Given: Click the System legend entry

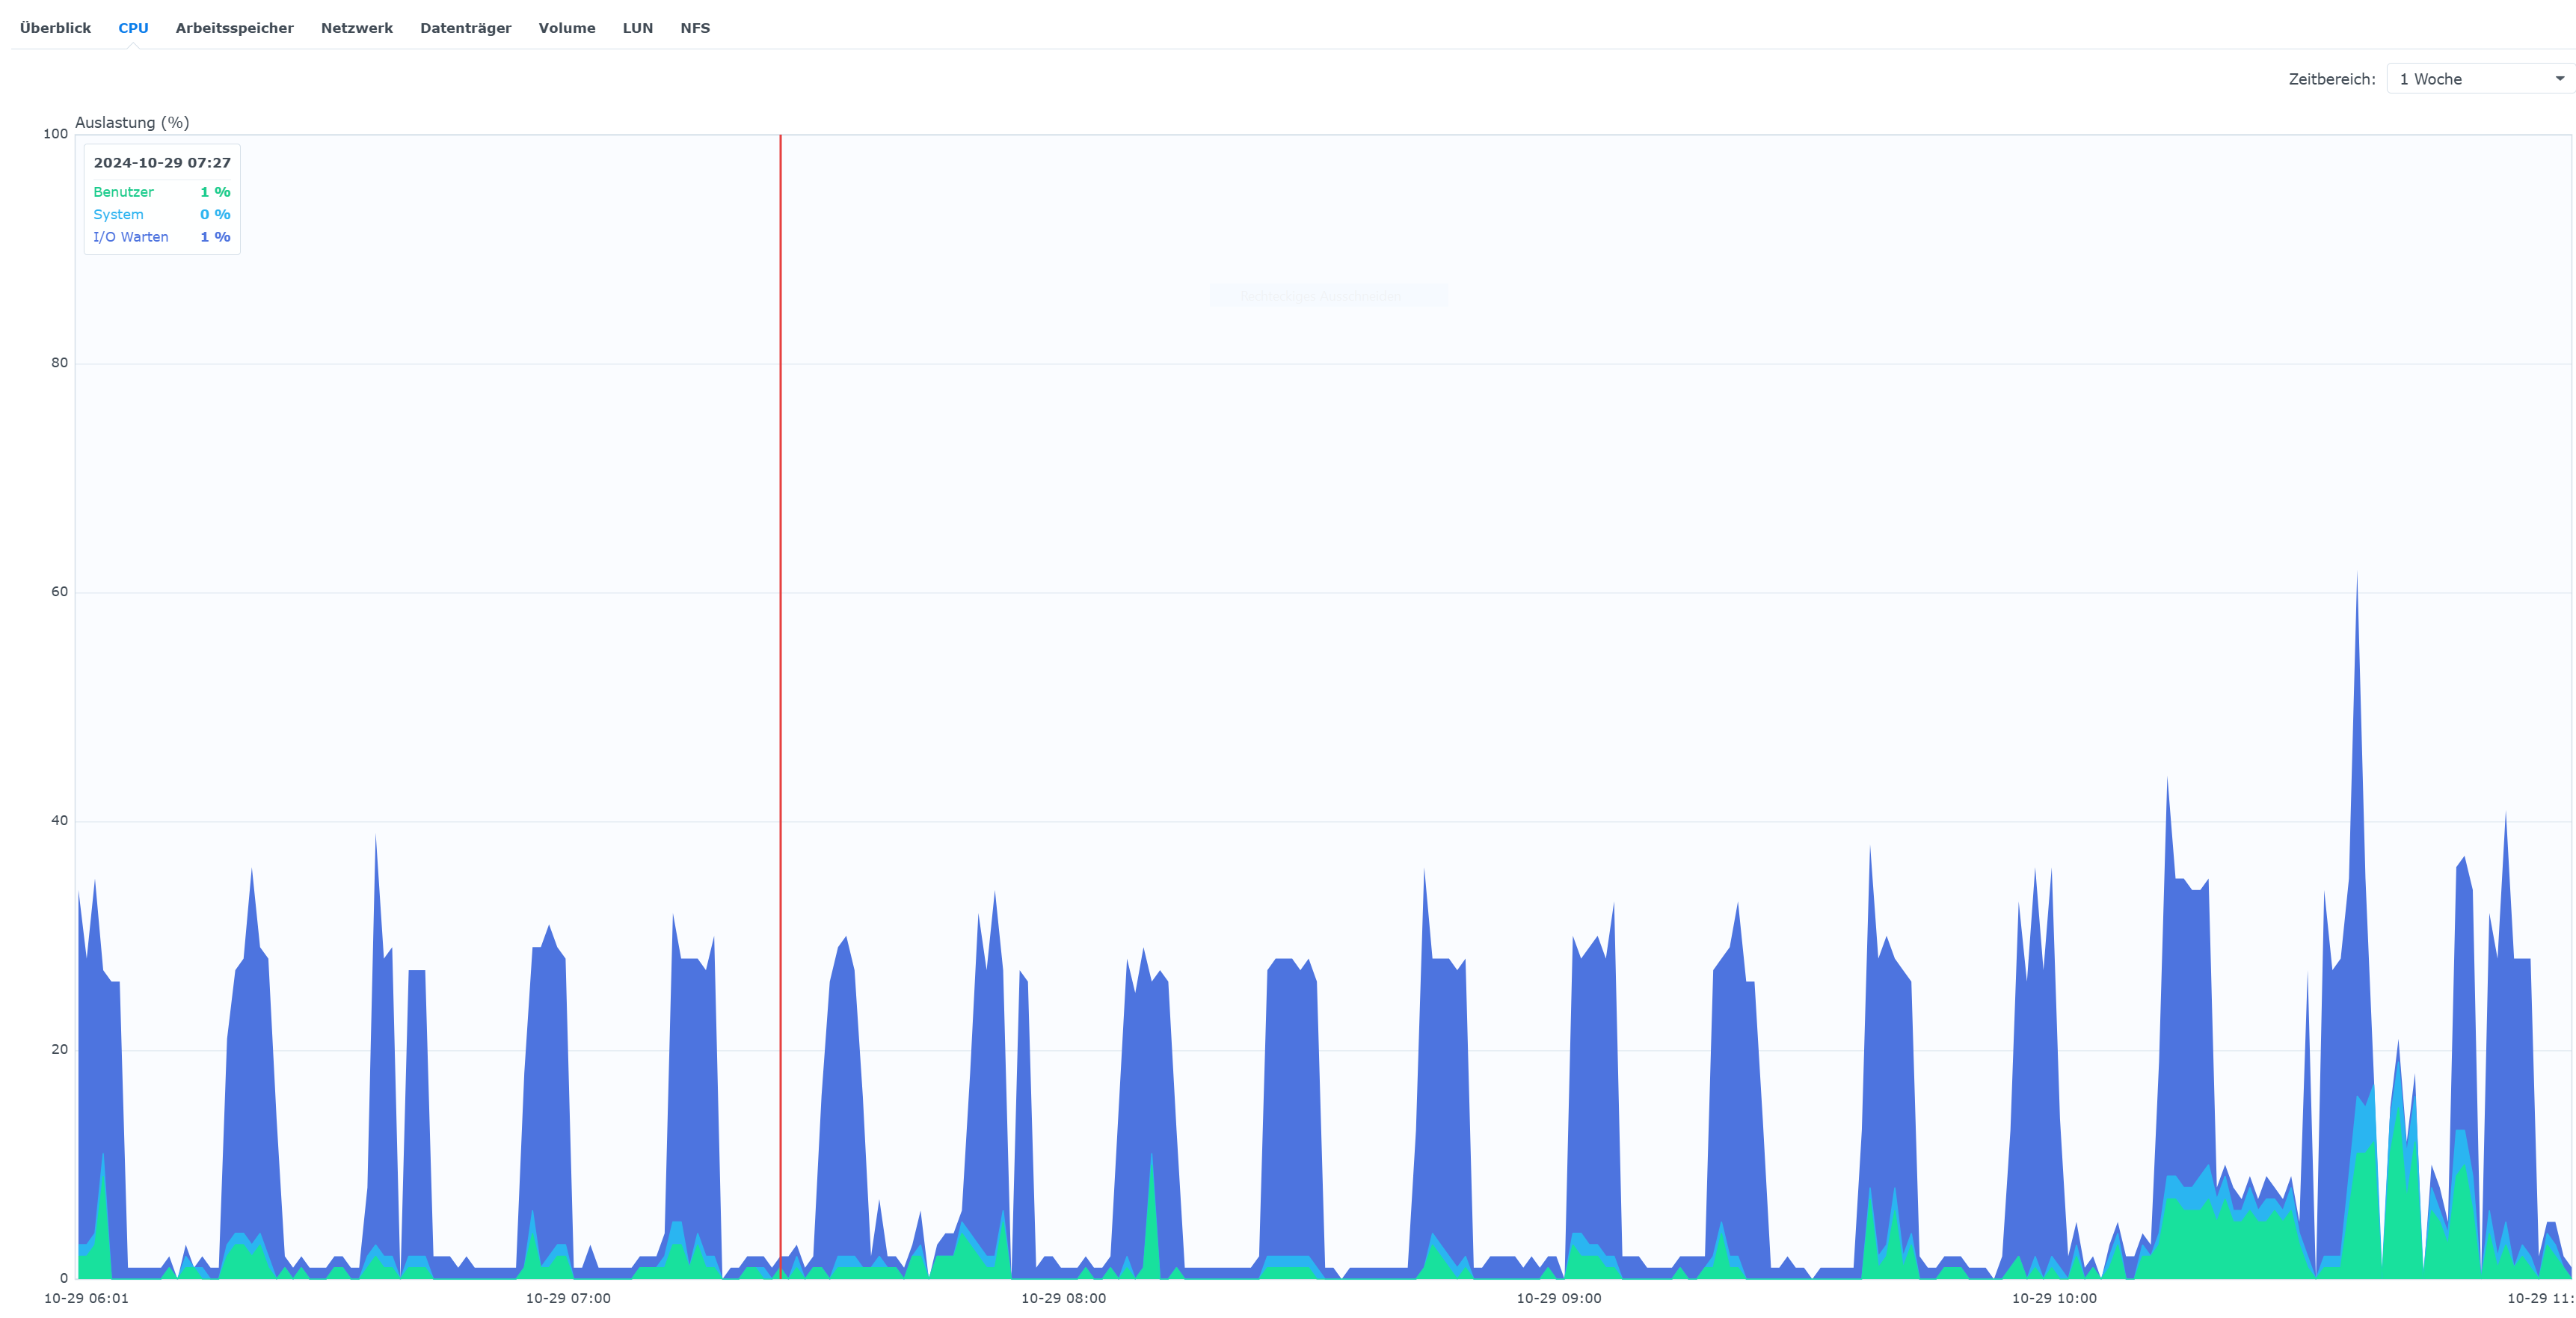Looking at the screenshot, I should coord(118,215).
